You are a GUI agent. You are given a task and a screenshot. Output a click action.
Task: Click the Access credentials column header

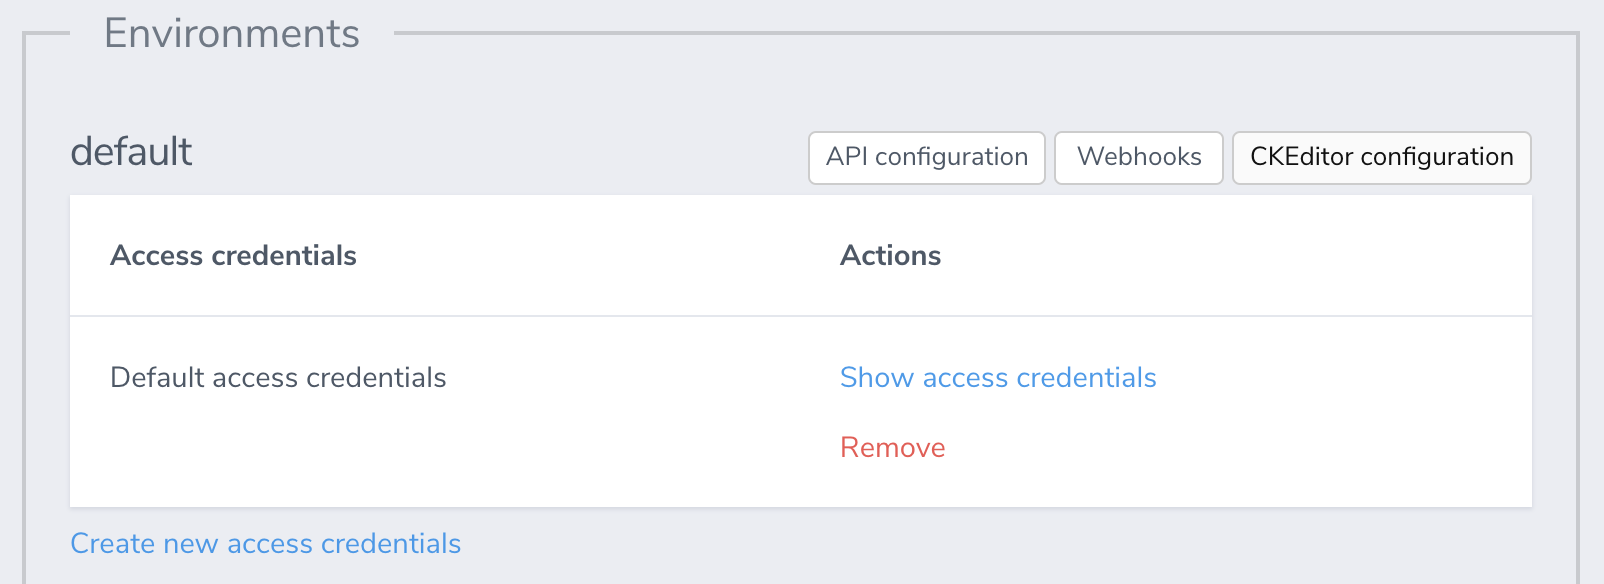[232, 255]
